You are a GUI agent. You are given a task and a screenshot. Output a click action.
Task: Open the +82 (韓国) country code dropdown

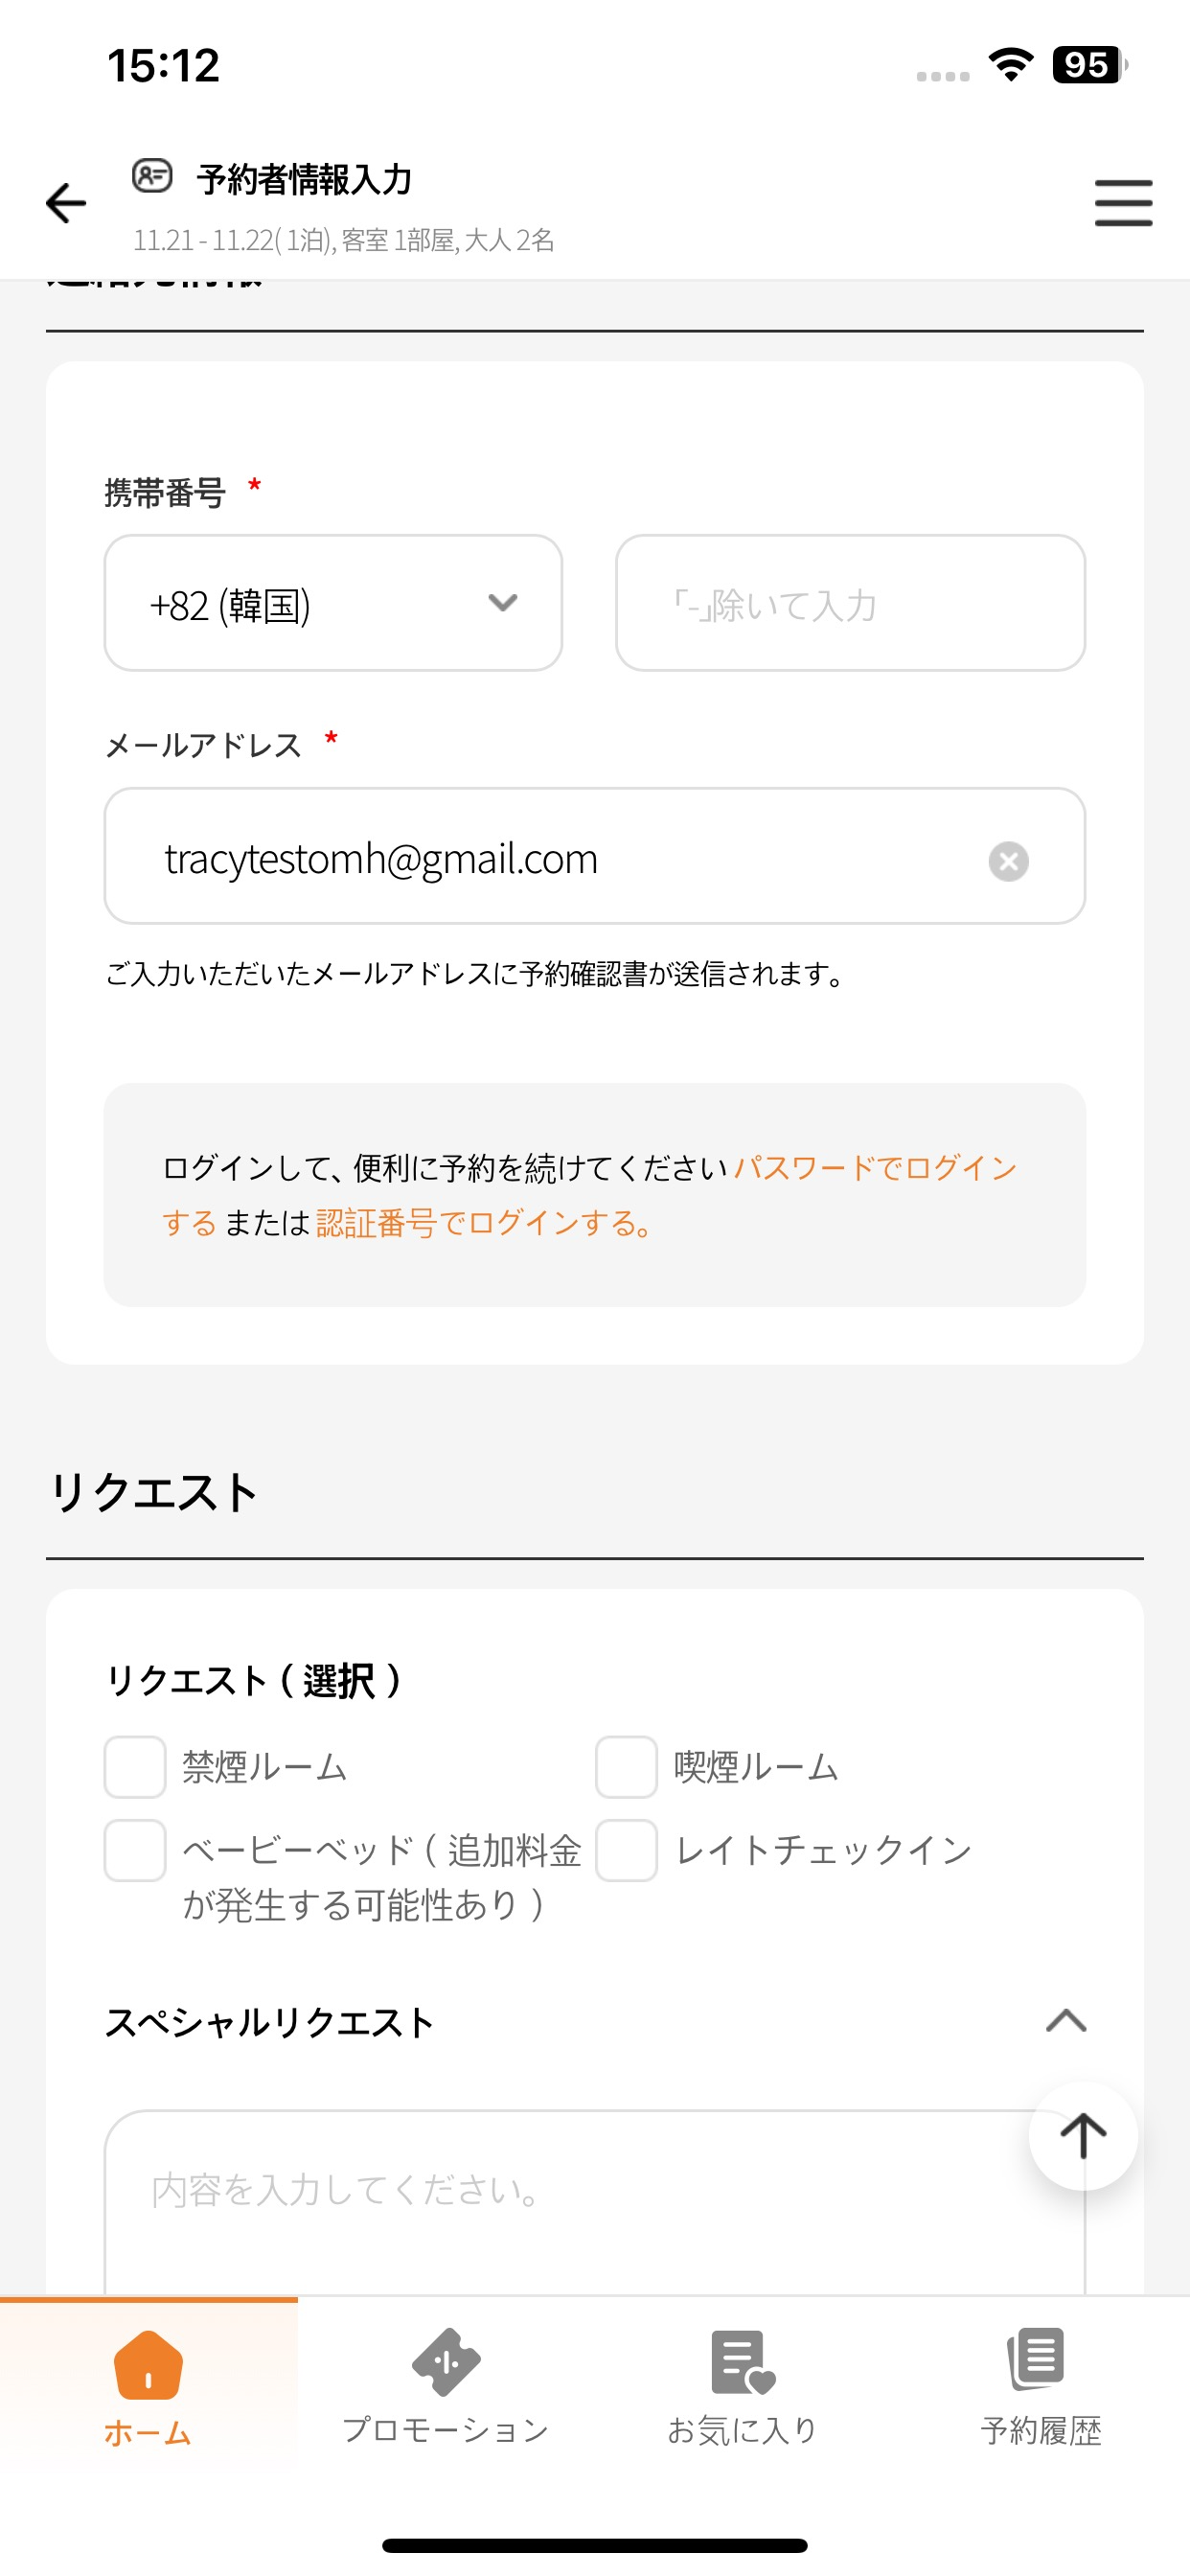pyautogui.click(x=333, y=603)
